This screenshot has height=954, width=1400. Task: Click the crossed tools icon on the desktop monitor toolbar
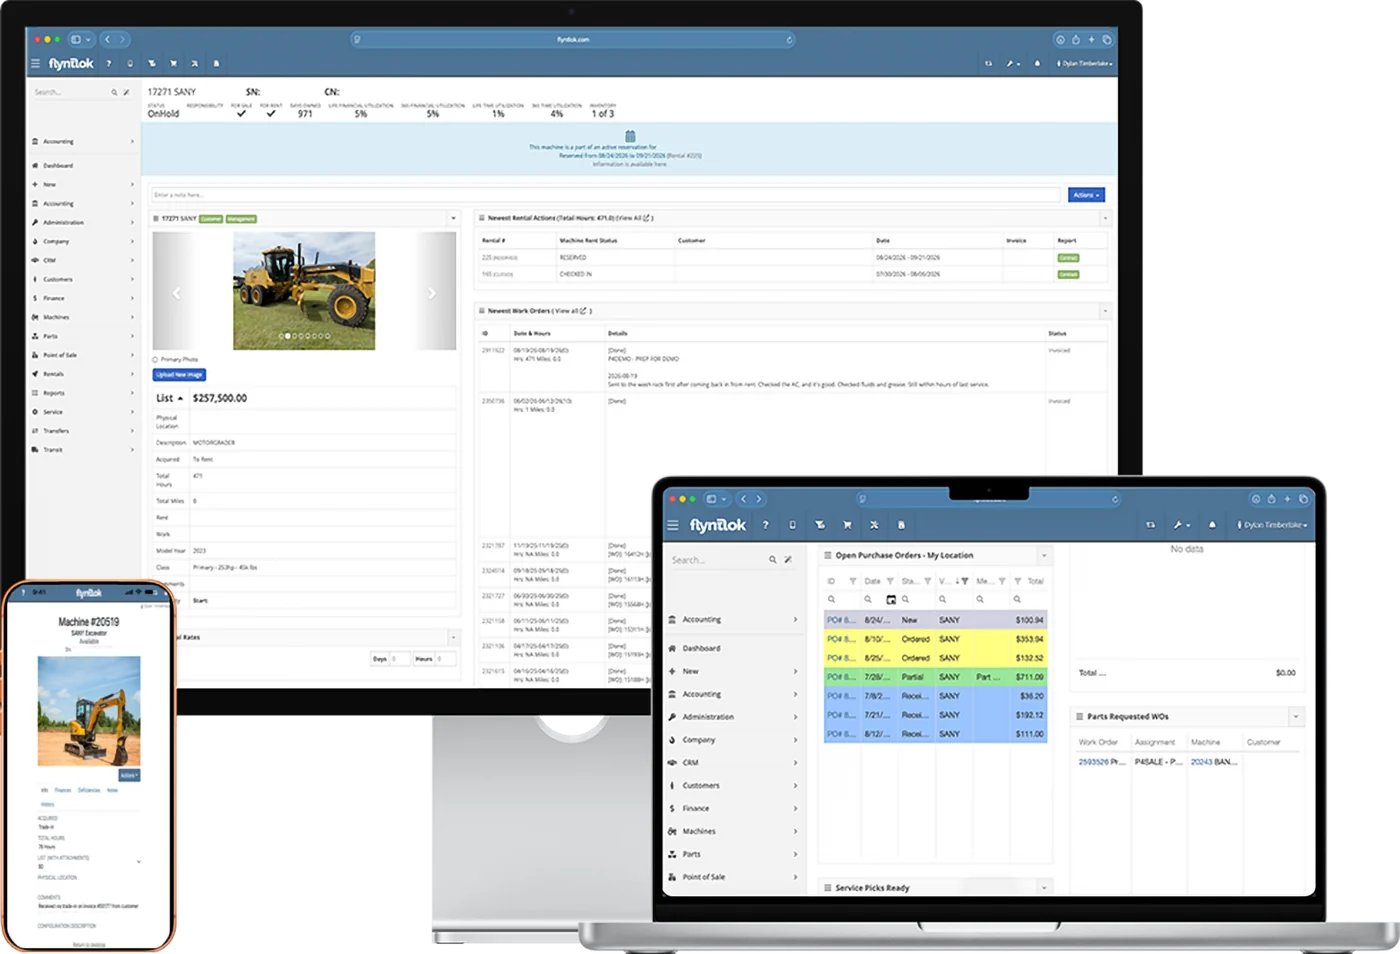[194, 63]
